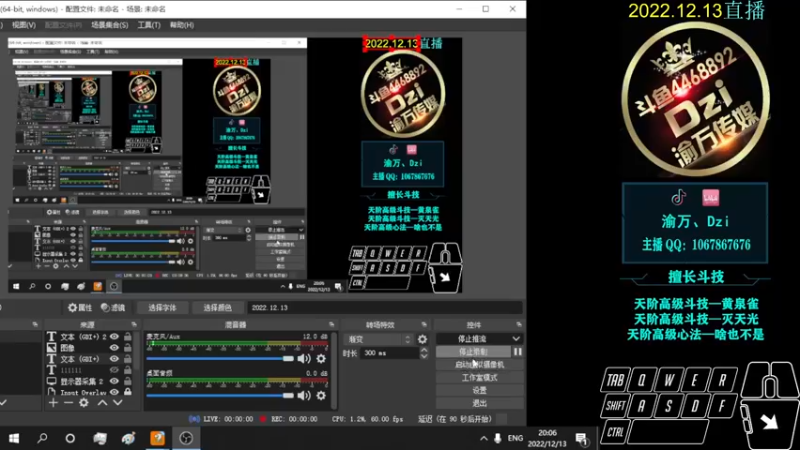The width and height of the screenshot is (800, 450).
Task: Click microphone icon in system tray
Action: point(497,438)
